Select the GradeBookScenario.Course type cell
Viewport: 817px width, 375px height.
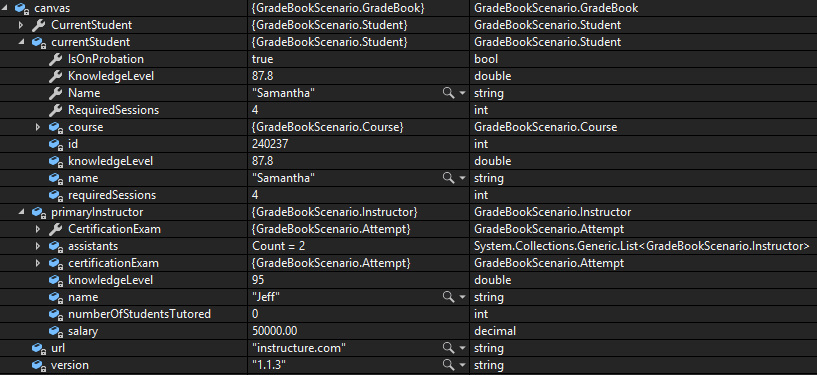(546, 128)
